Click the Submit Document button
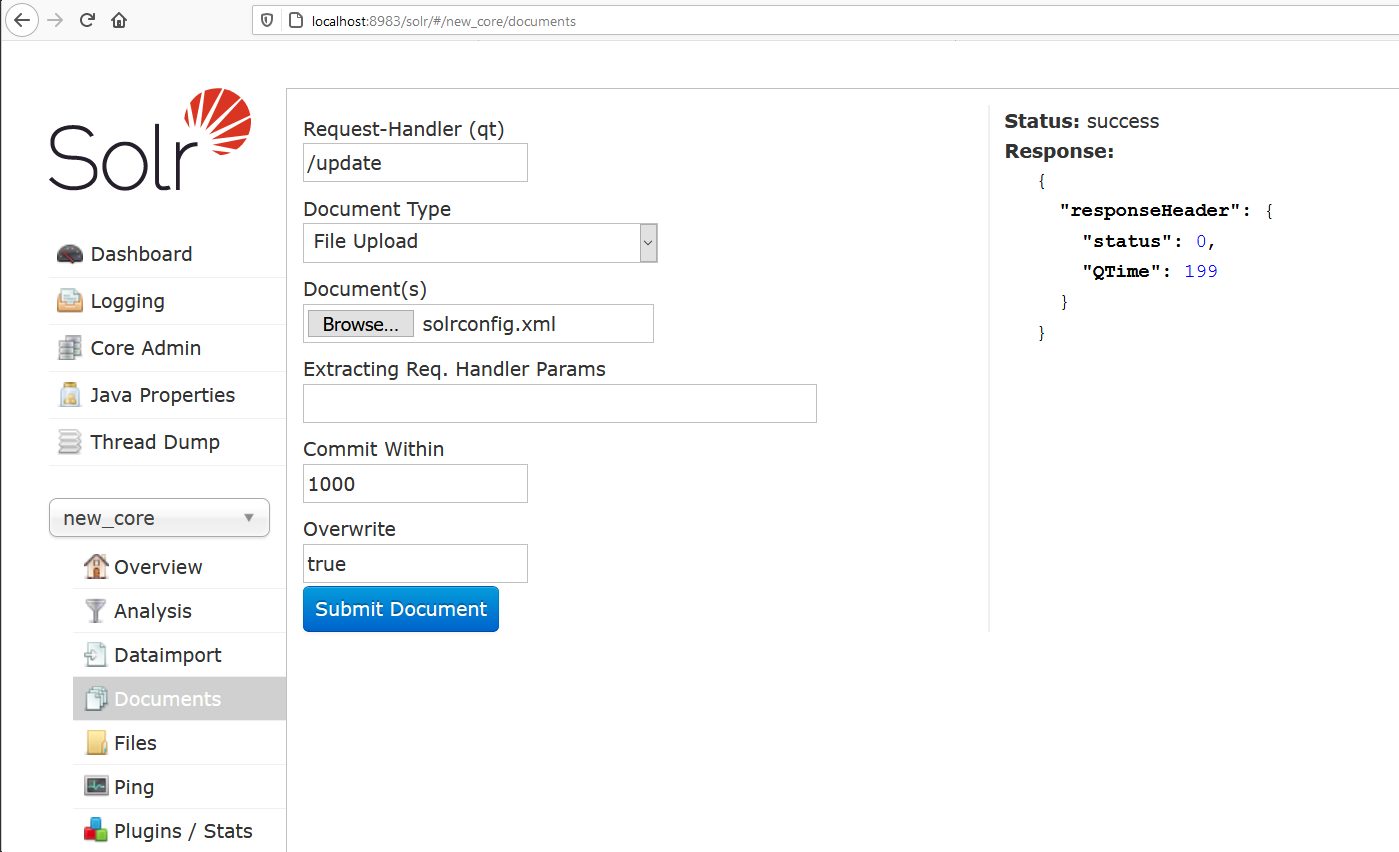 pyautogui.click(x=400, y=608)
